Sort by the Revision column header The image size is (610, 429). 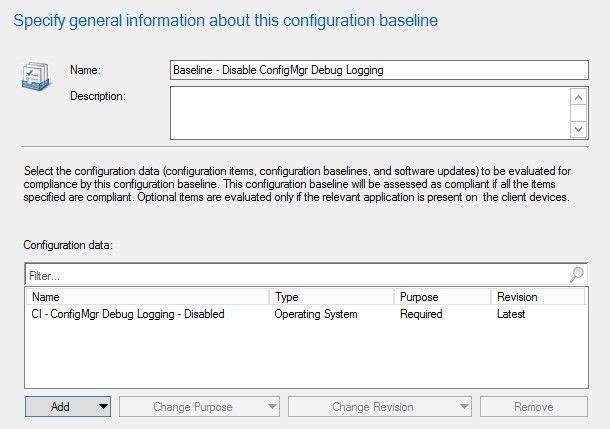click(x=538, y=297)
